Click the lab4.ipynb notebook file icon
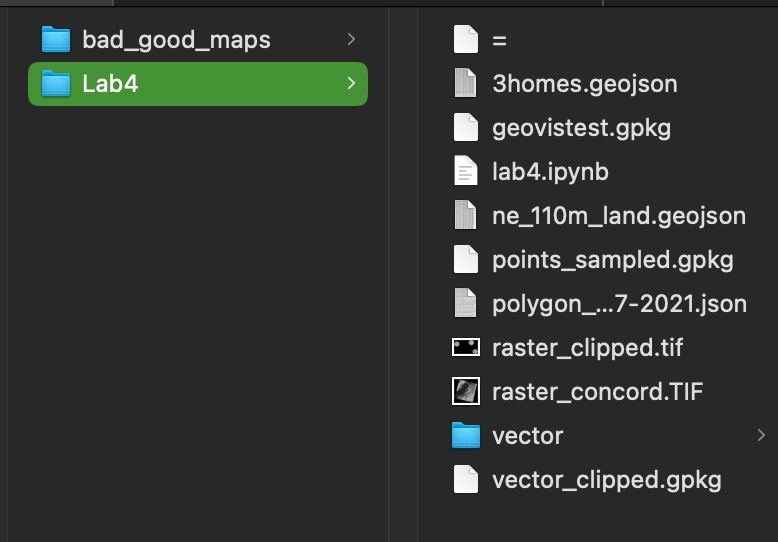This screenshot has width=778, height=542. (x=466, y=172)
